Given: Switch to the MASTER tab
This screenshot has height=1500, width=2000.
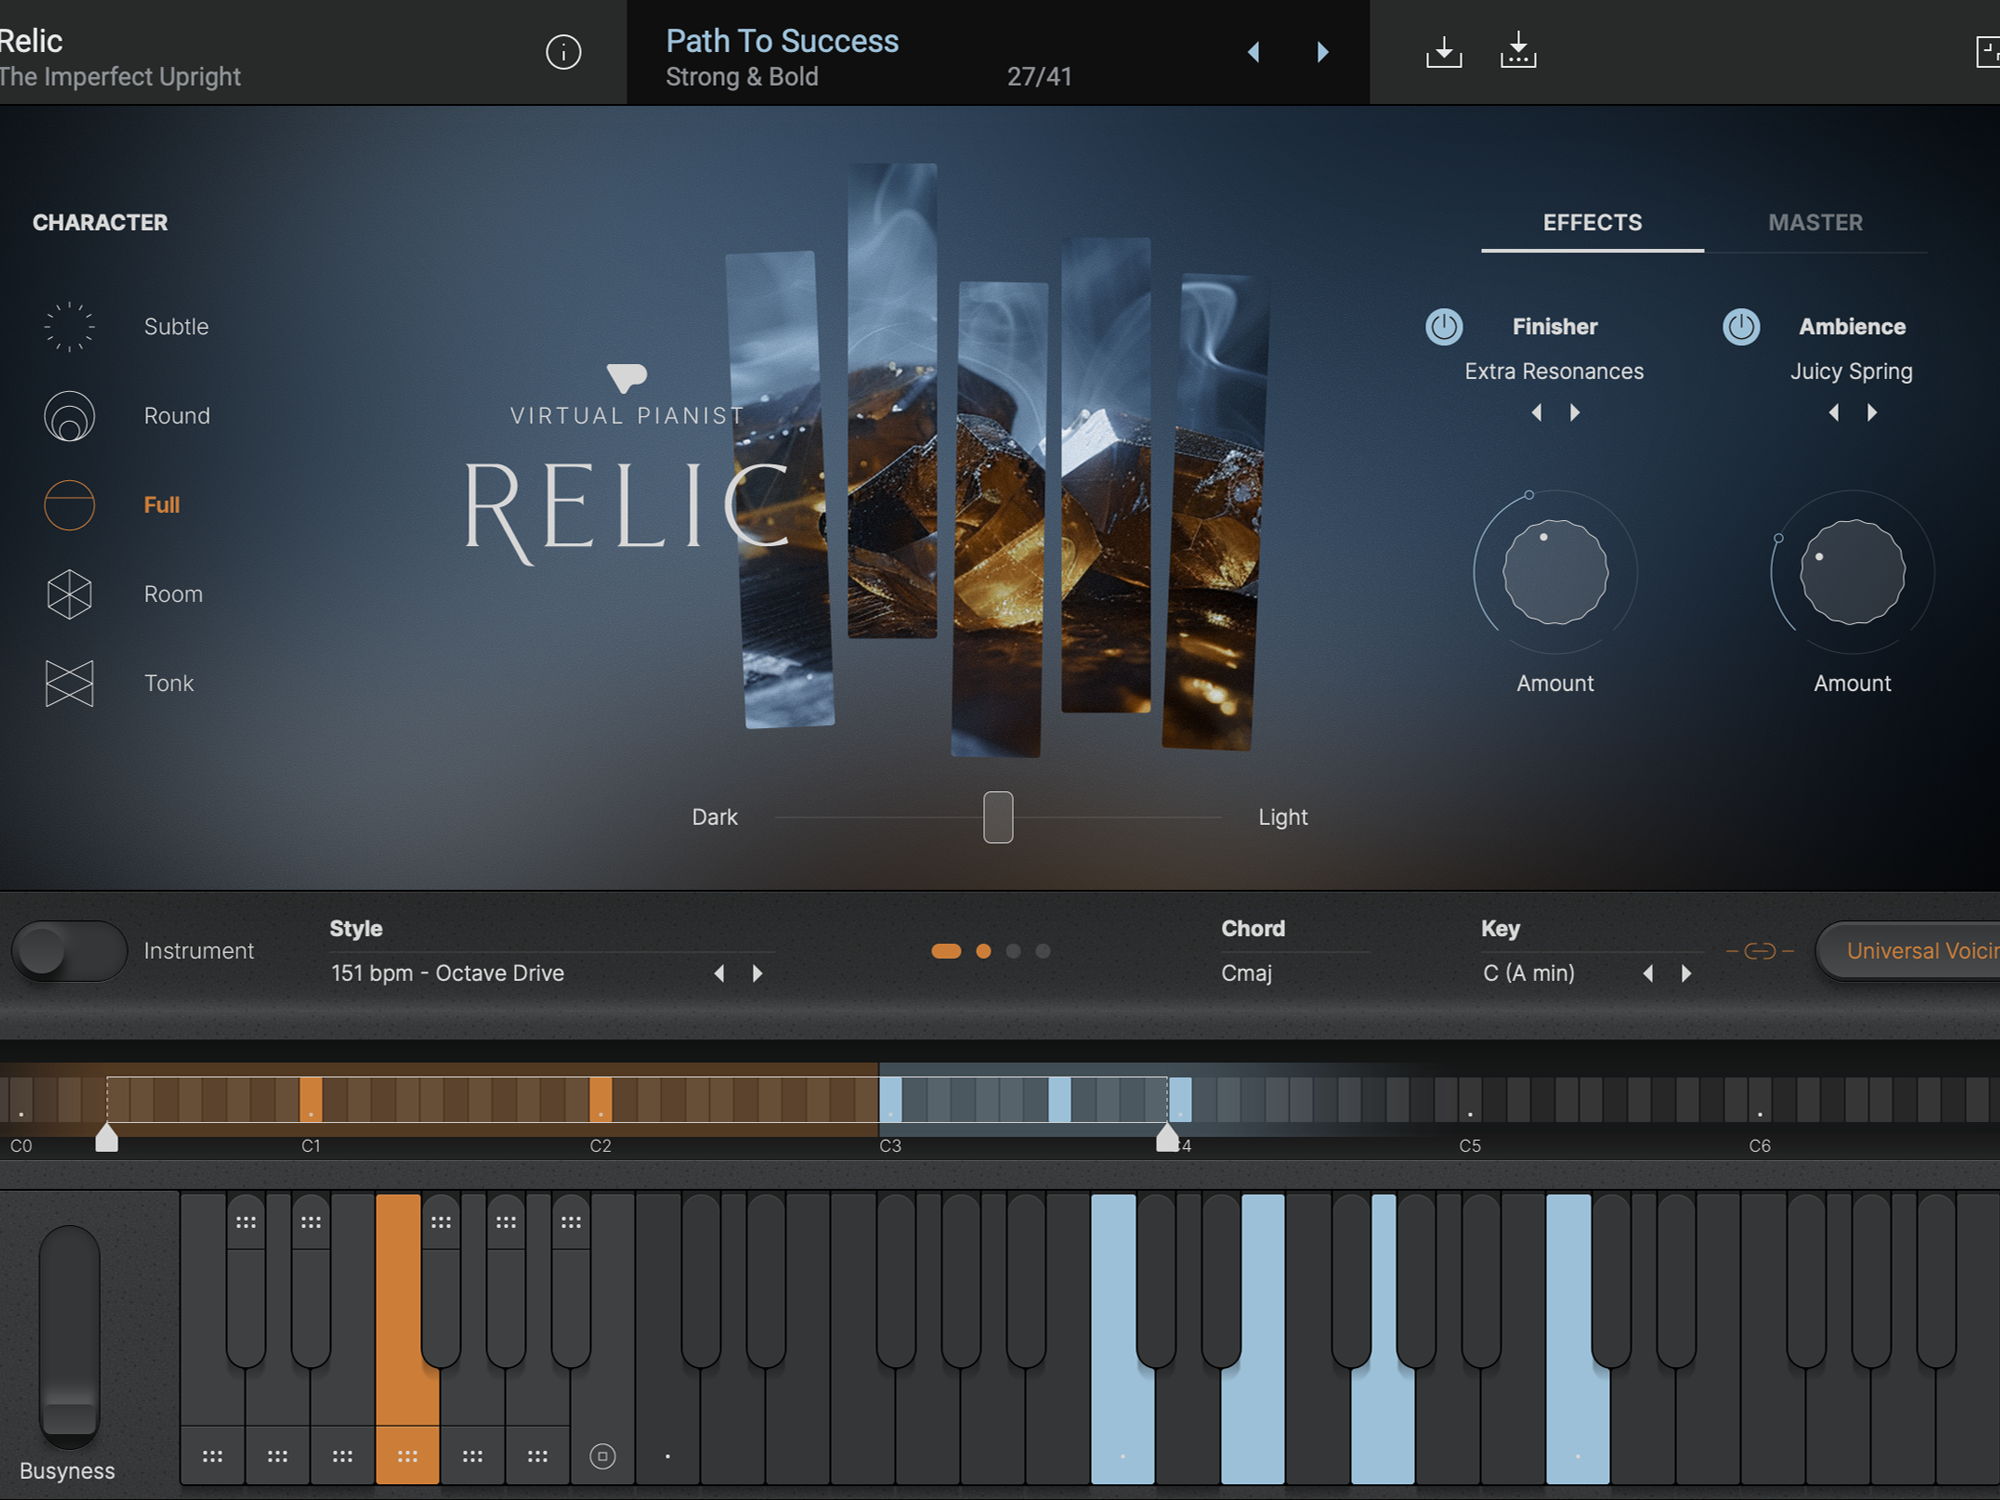Looking at the screenshot, I should (x=1815, y=222).
